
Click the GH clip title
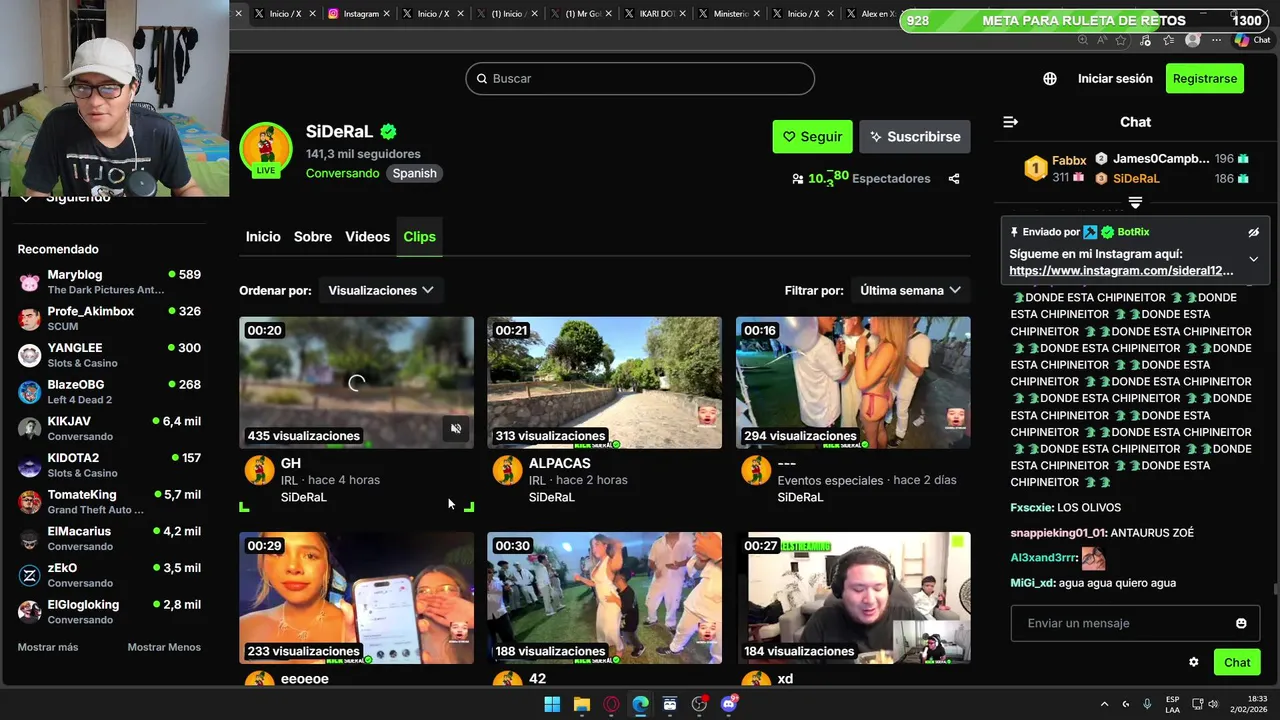coord(291,463)
